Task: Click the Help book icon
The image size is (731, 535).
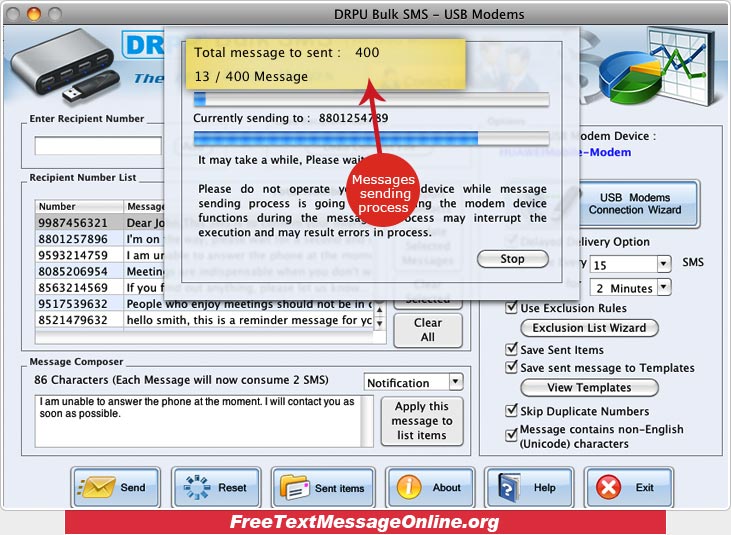Action: point(509,487)
